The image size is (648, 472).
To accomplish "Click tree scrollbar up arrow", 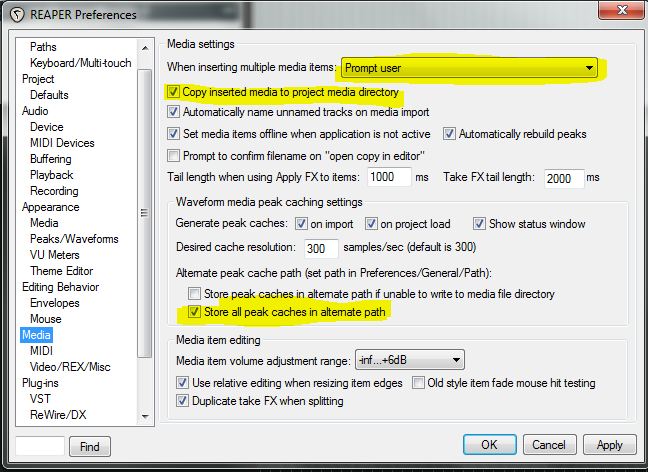I will (x=145, y=48).
